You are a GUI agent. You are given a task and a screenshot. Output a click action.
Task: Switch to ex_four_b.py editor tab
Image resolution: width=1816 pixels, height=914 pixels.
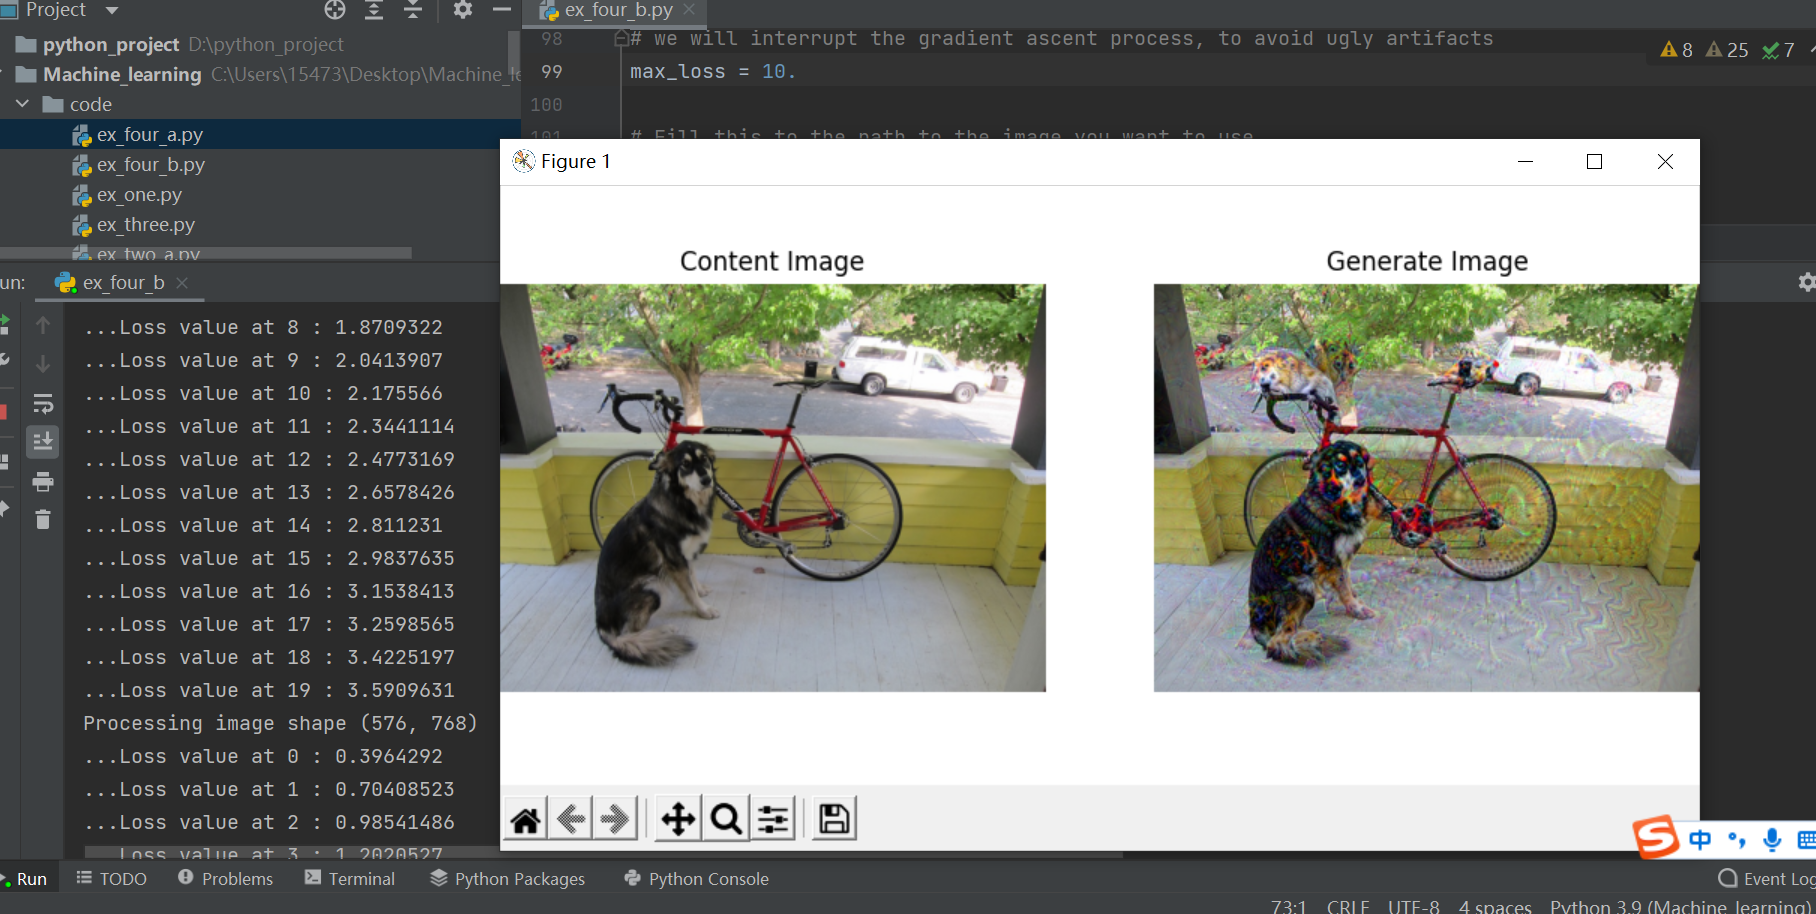(x=618, y=10)
